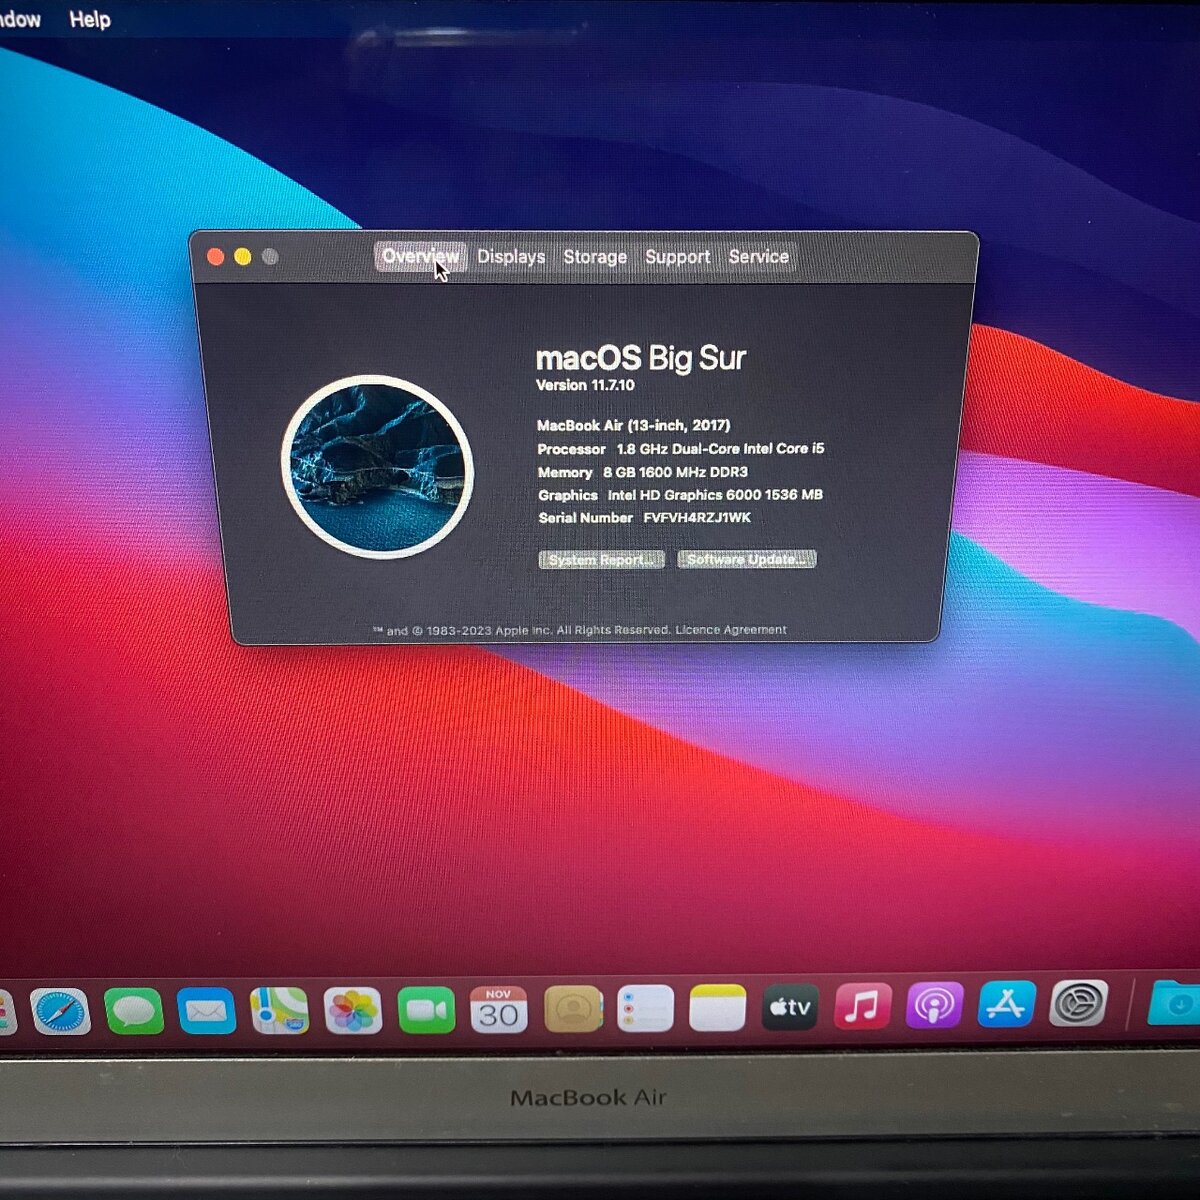Select the Storage tab

click(x=595, y=257)
